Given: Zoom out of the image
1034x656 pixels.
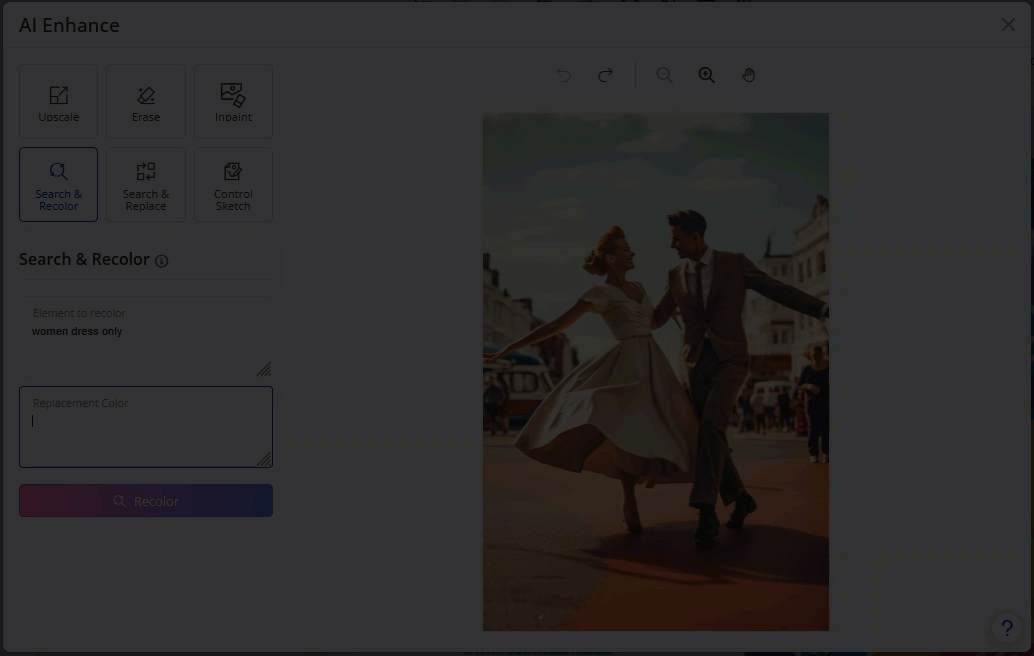Looking at the screenshot, I should click(665, 75).
